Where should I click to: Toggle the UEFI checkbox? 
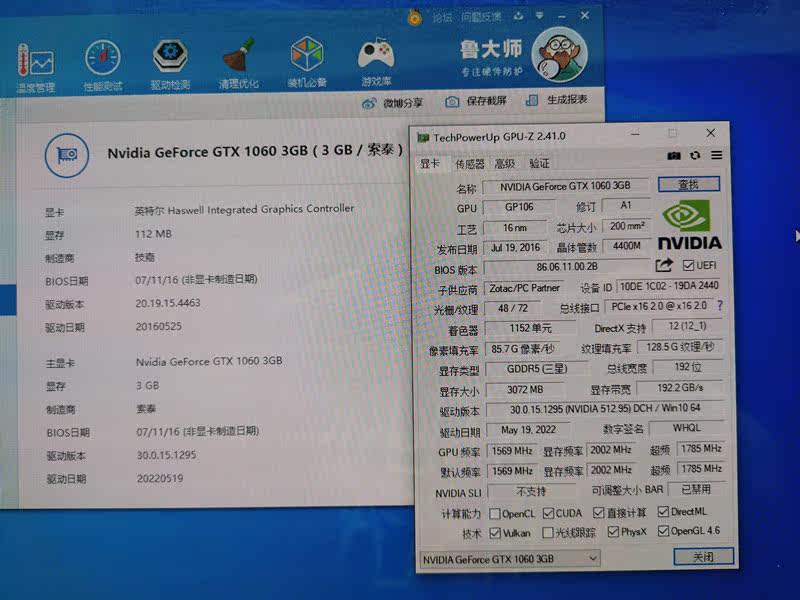tap(688, 265)
